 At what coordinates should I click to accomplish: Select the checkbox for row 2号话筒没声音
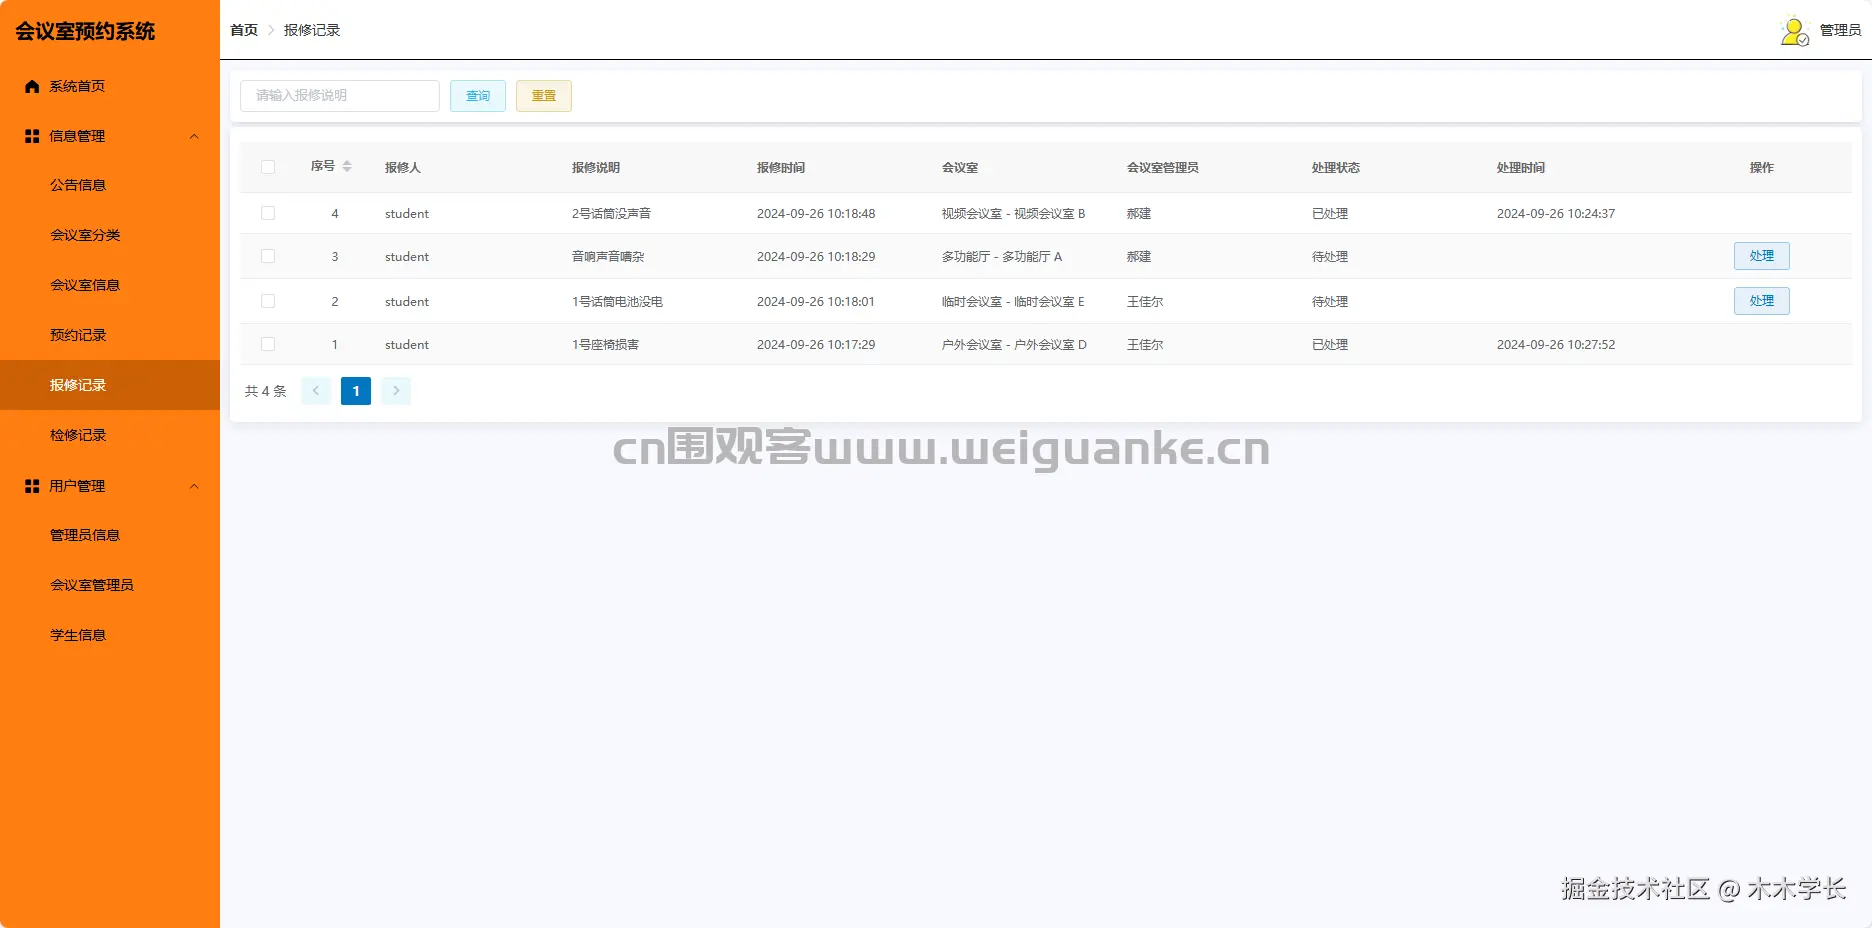click(x=268, y=213)
